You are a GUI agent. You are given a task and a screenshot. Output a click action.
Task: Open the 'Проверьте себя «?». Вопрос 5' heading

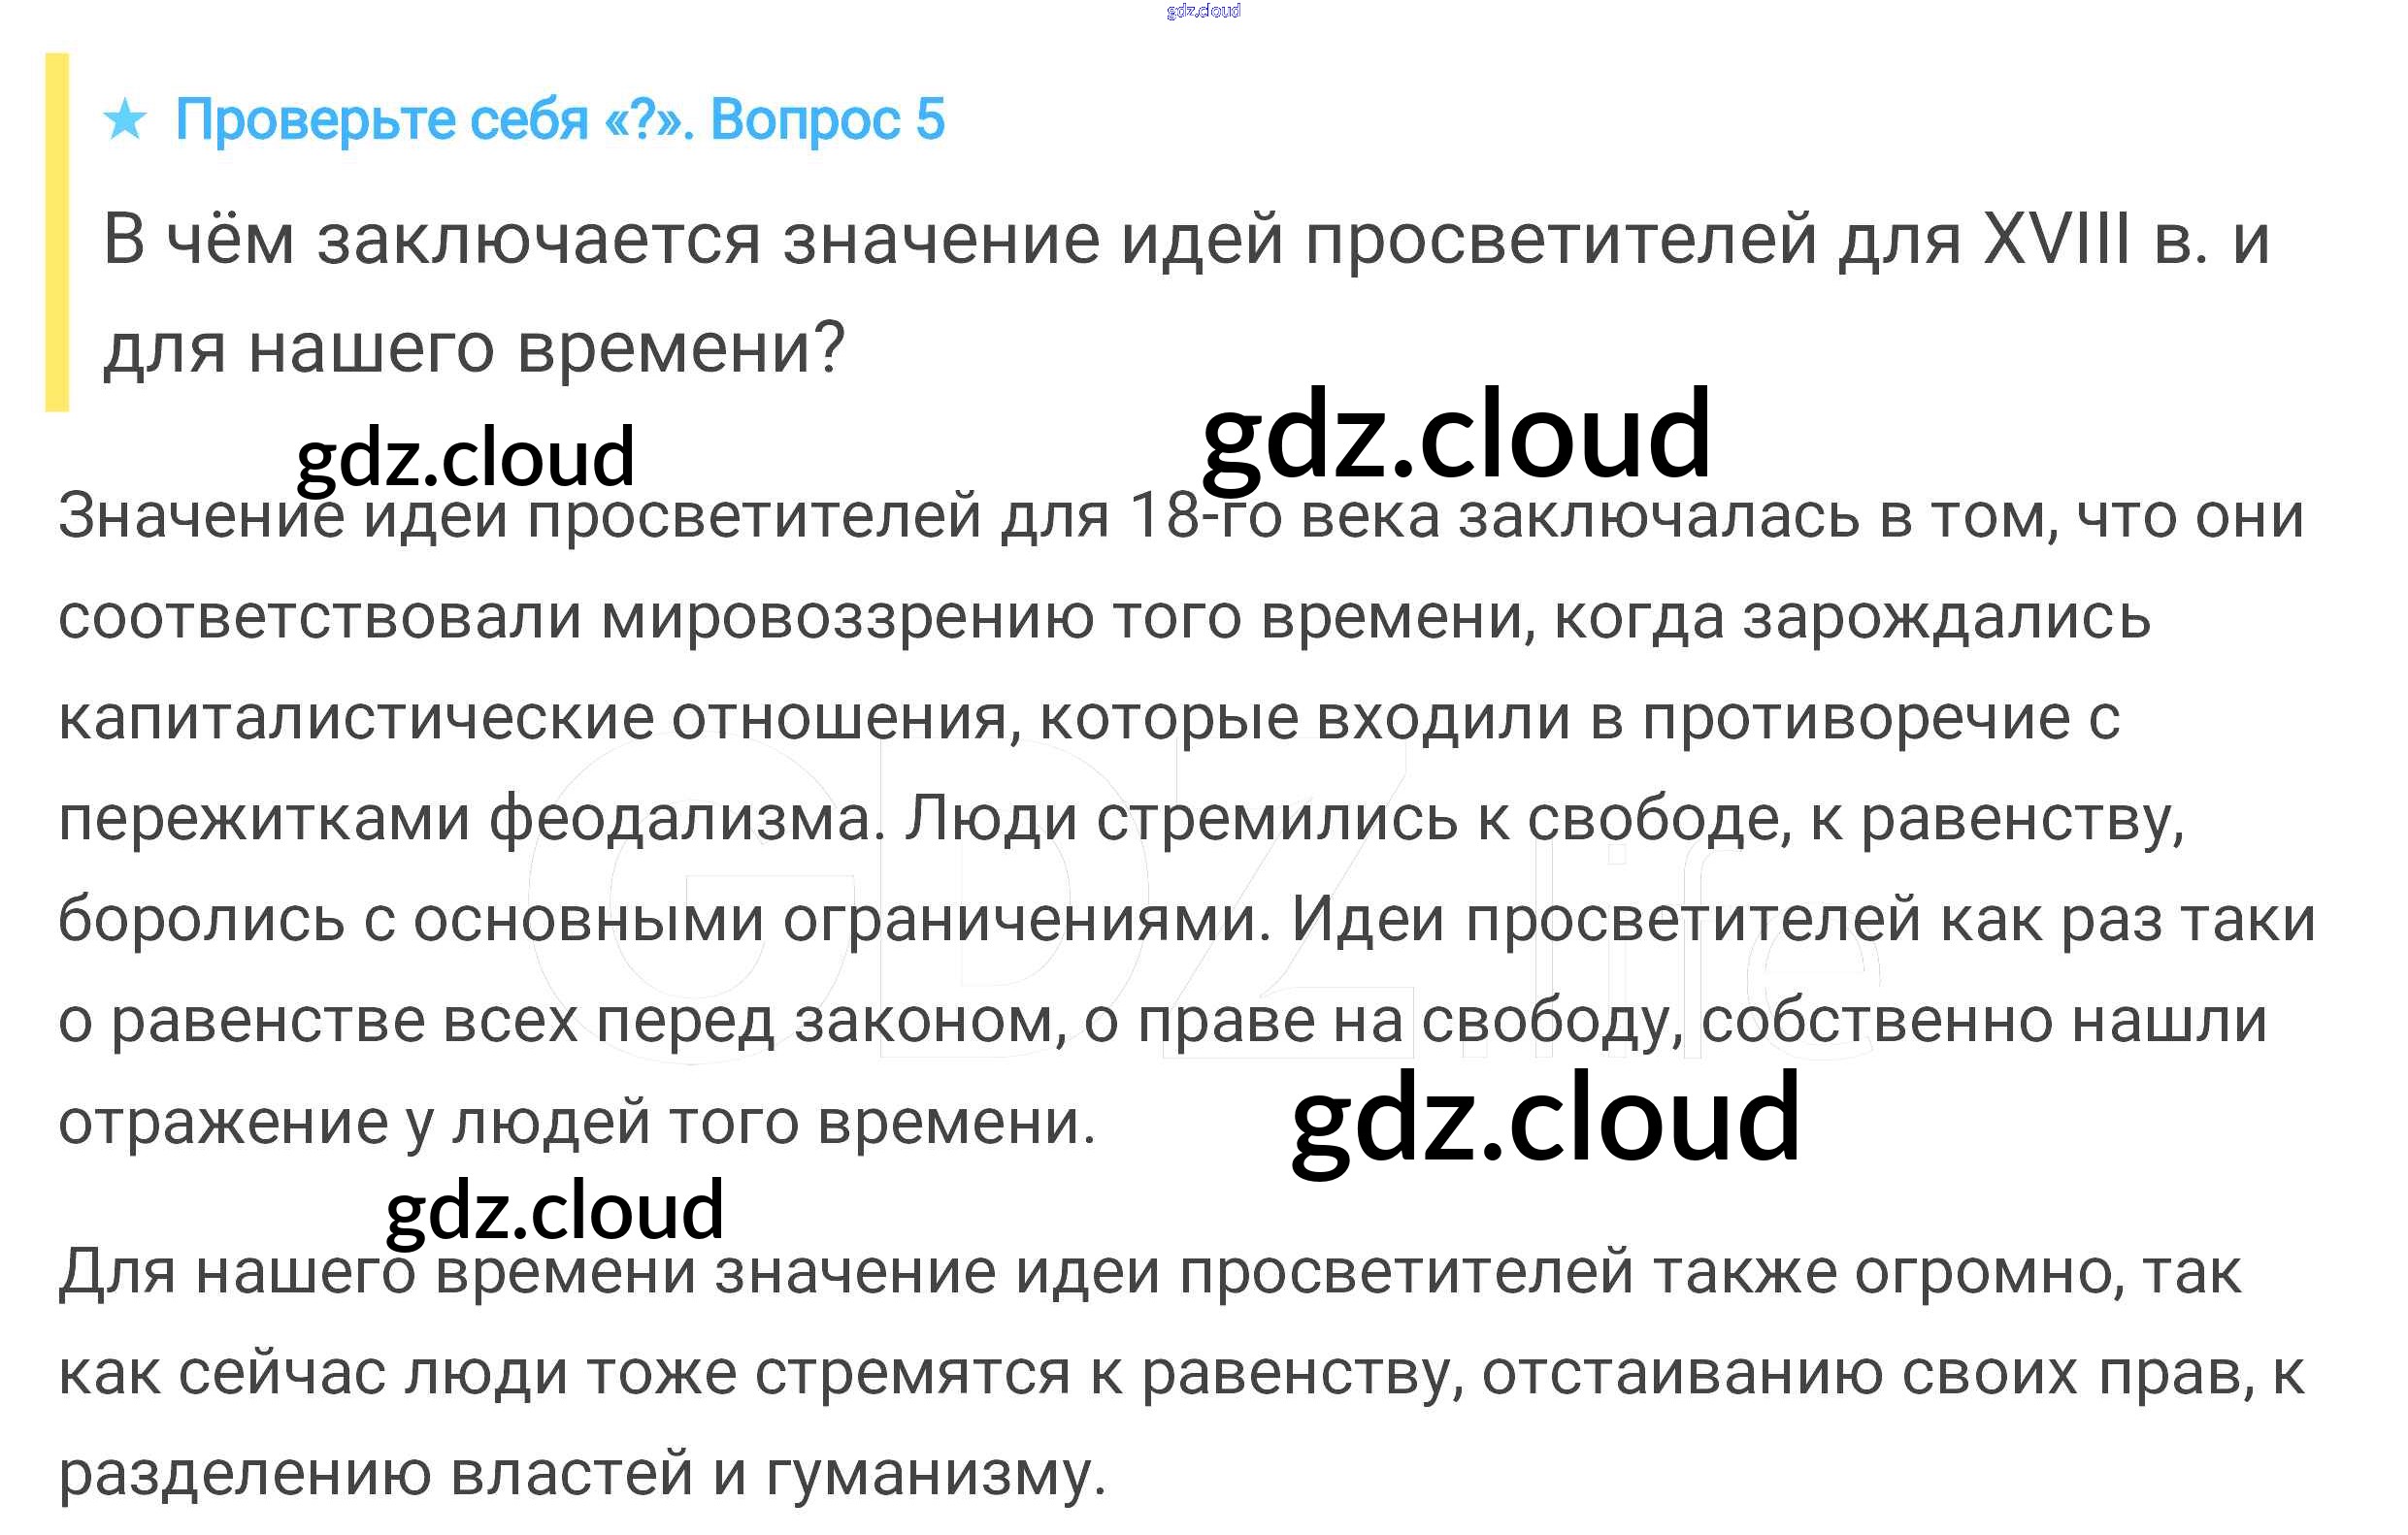[x=559, y=120]
